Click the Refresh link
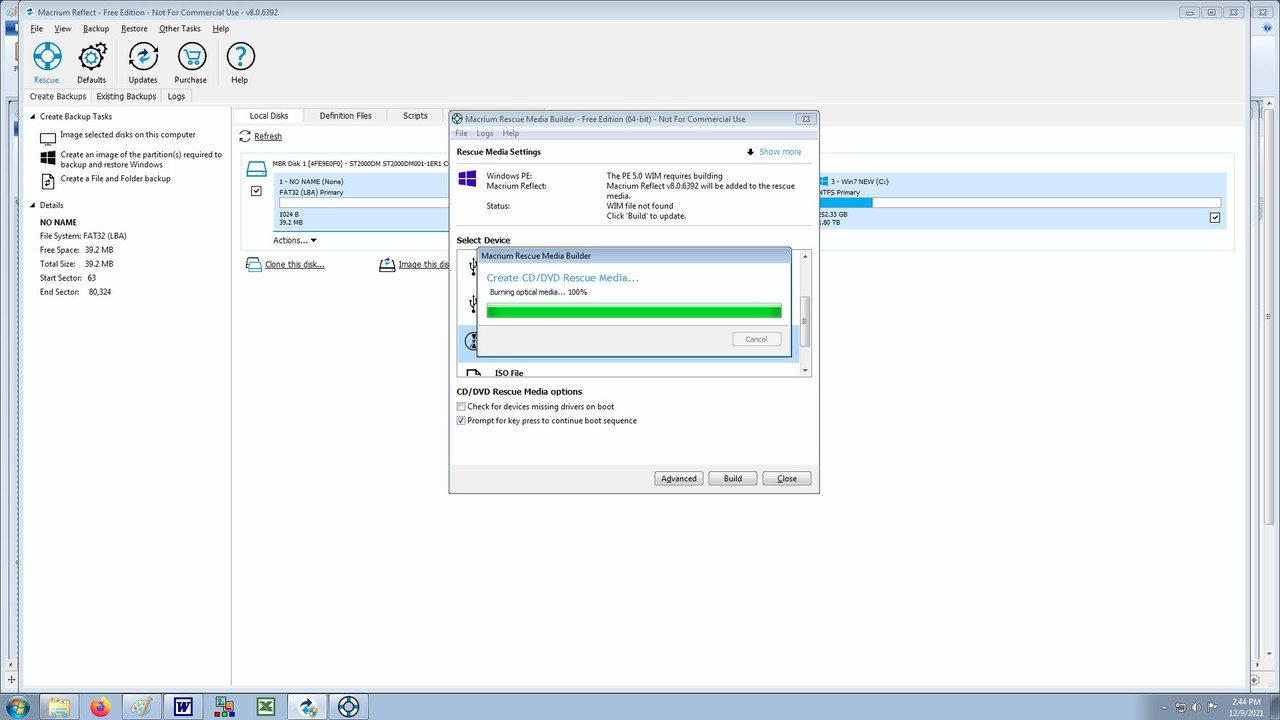The image size is (1280, 720). 268,137
